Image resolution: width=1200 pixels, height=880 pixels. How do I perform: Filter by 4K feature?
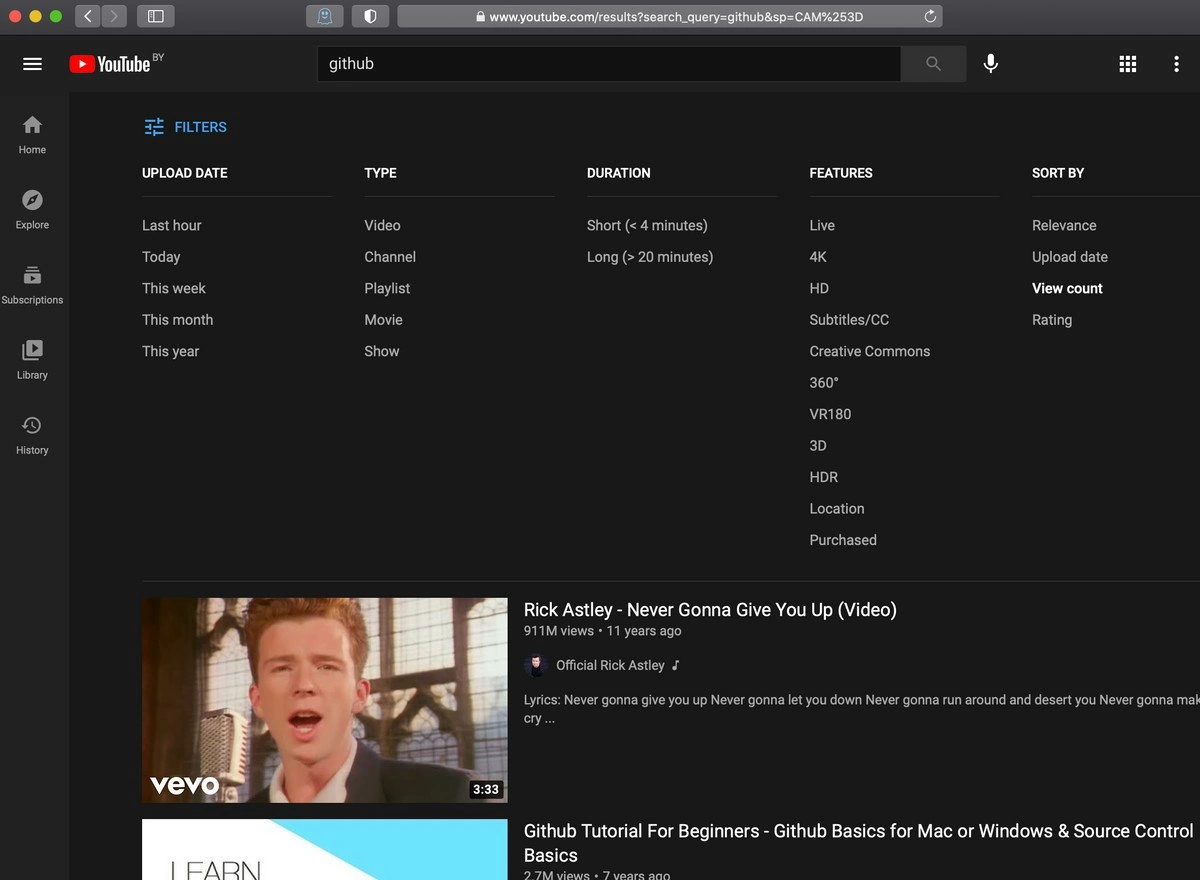coord(818,257)
